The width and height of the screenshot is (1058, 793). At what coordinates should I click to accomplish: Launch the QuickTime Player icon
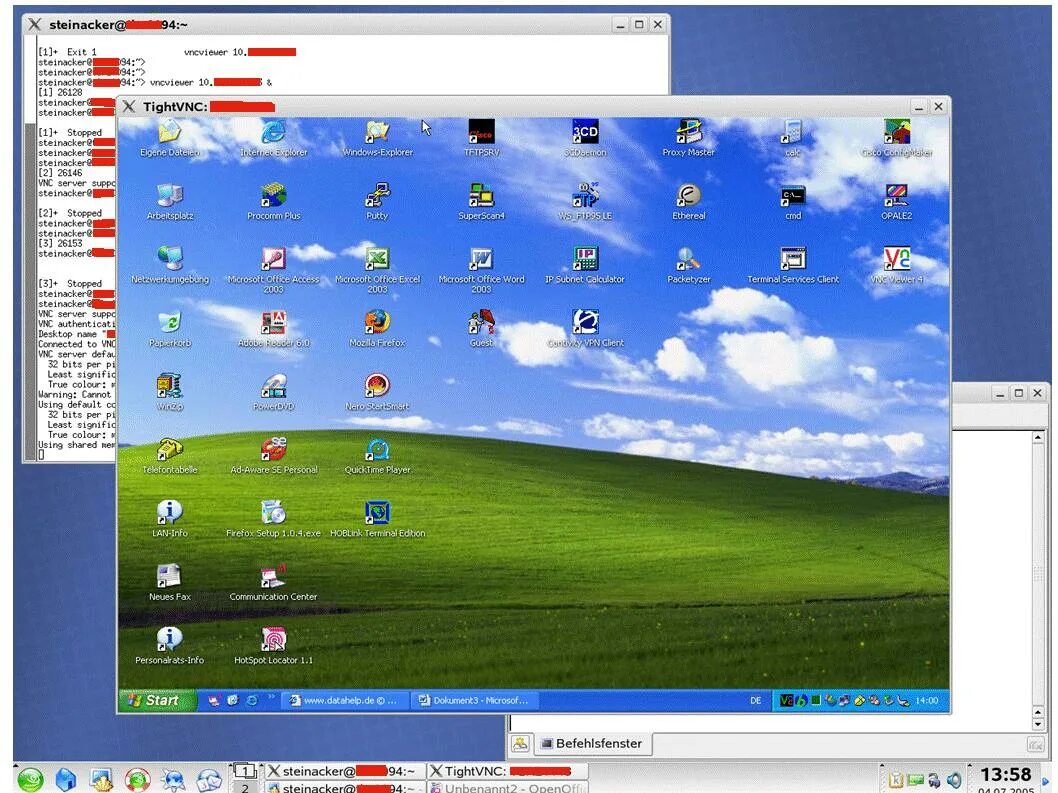tap(377, 449)
